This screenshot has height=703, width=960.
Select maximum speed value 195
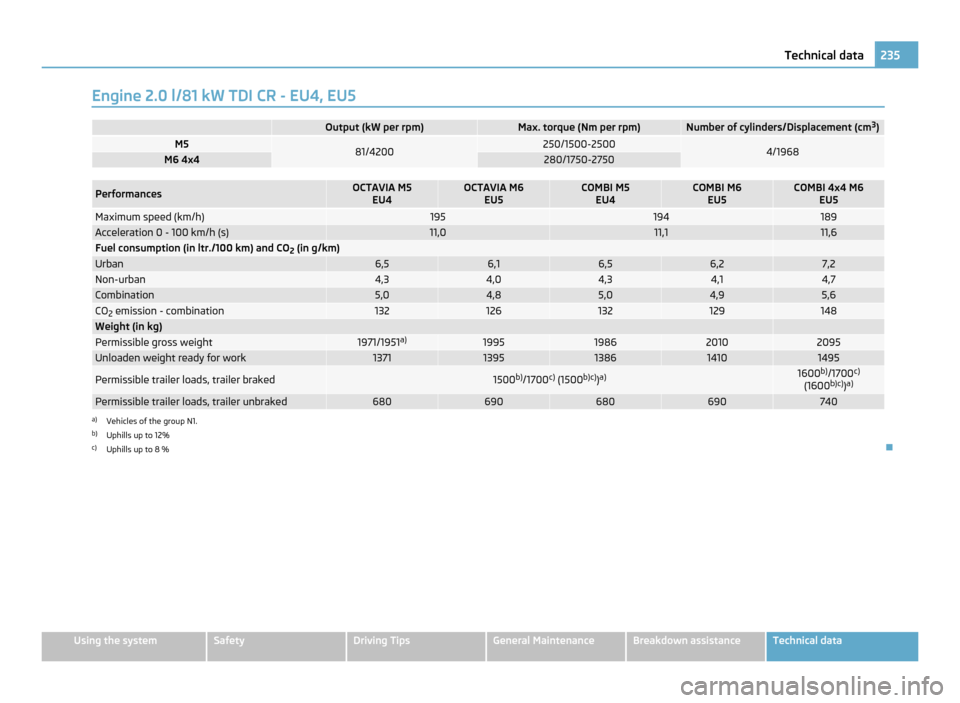pyautogui.click(x=438, y=217)
